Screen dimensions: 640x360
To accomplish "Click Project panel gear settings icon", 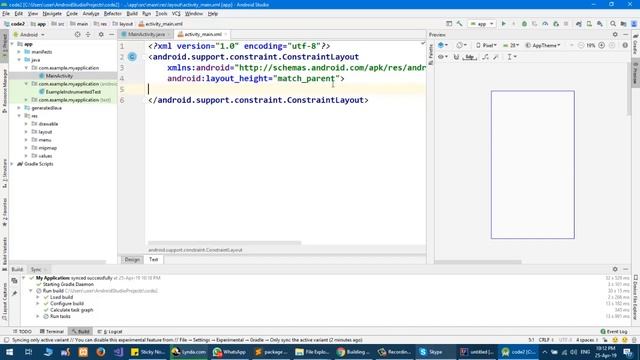I will 101,35.
